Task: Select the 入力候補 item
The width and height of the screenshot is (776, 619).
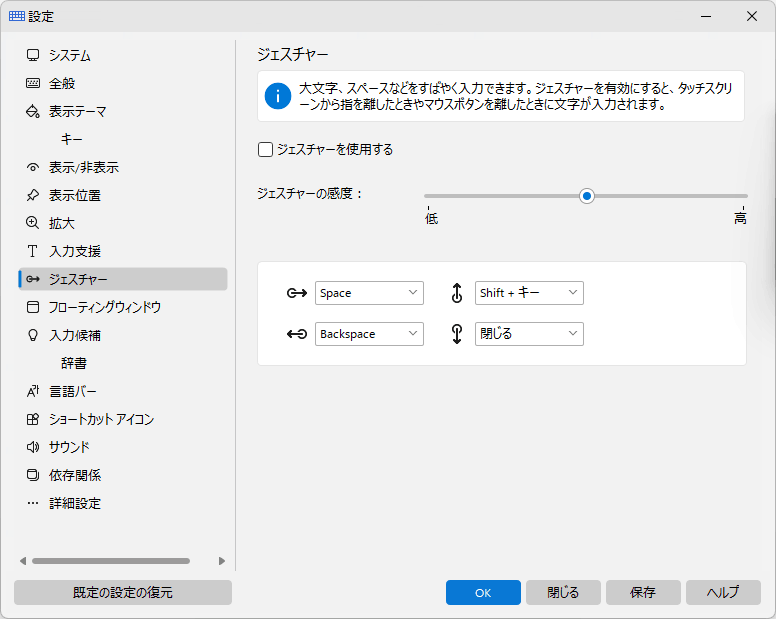Action: pos(123,335)
